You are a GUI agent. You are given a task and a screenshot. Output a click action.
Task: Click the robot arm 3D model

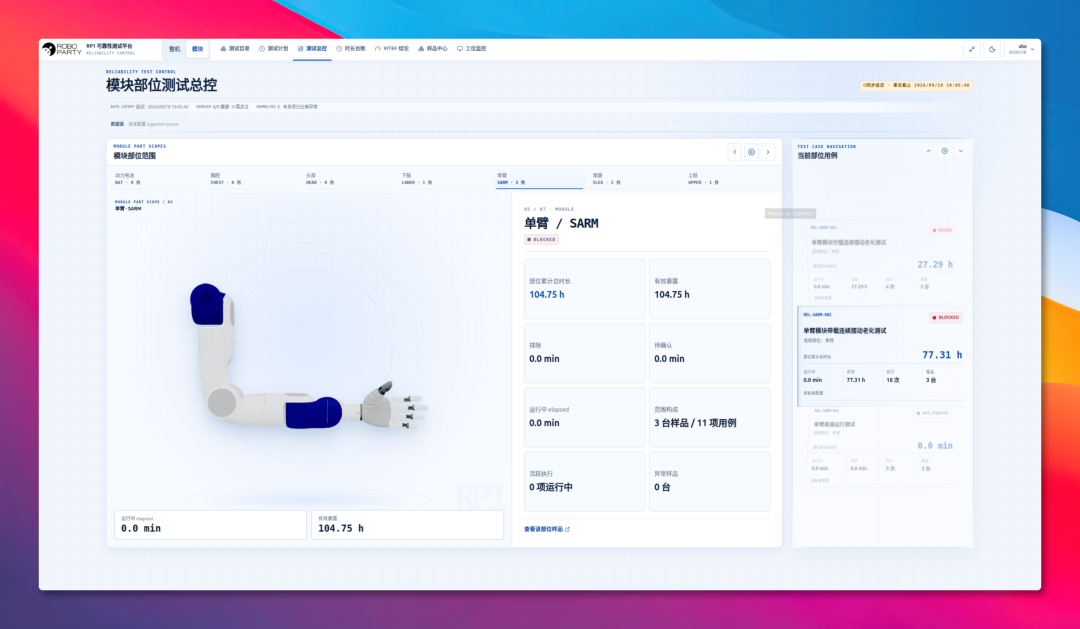tap(308, 358)
